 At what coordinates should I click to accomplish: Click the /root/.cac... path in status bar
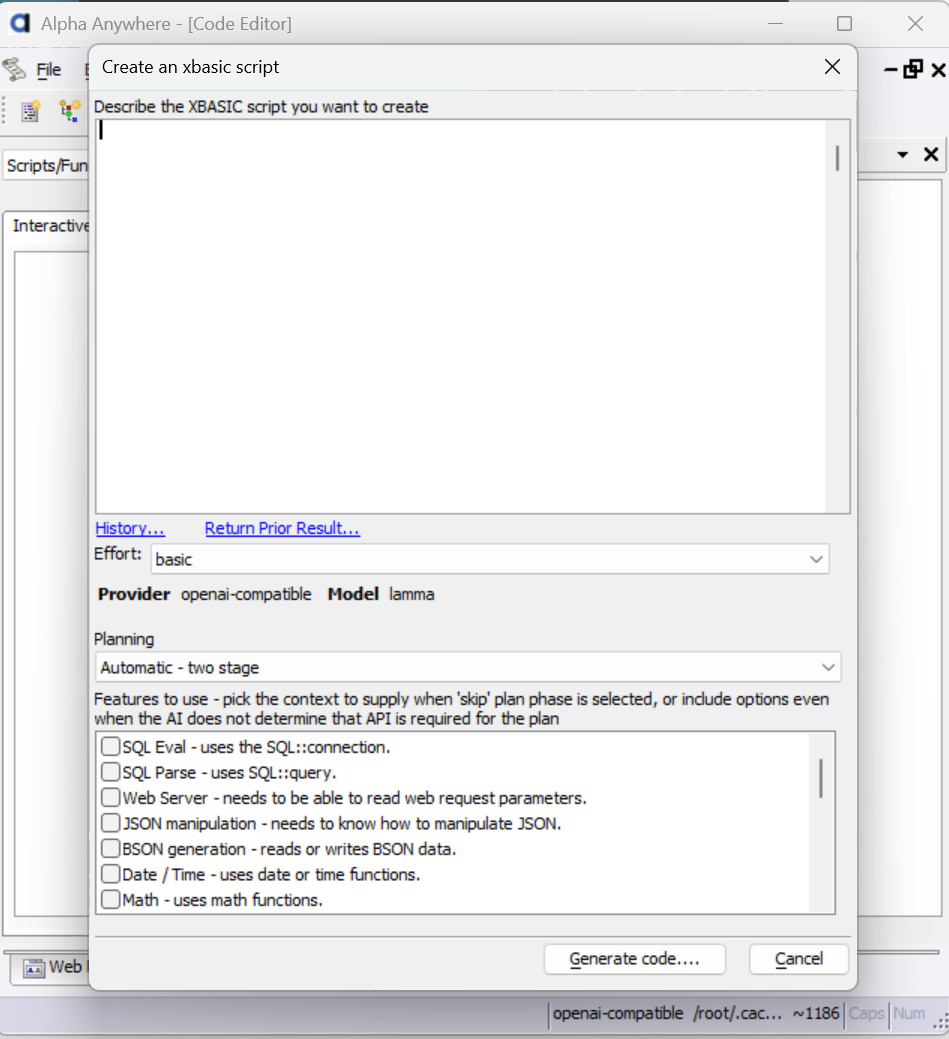pyautogui.click(x=738, y=1014)
